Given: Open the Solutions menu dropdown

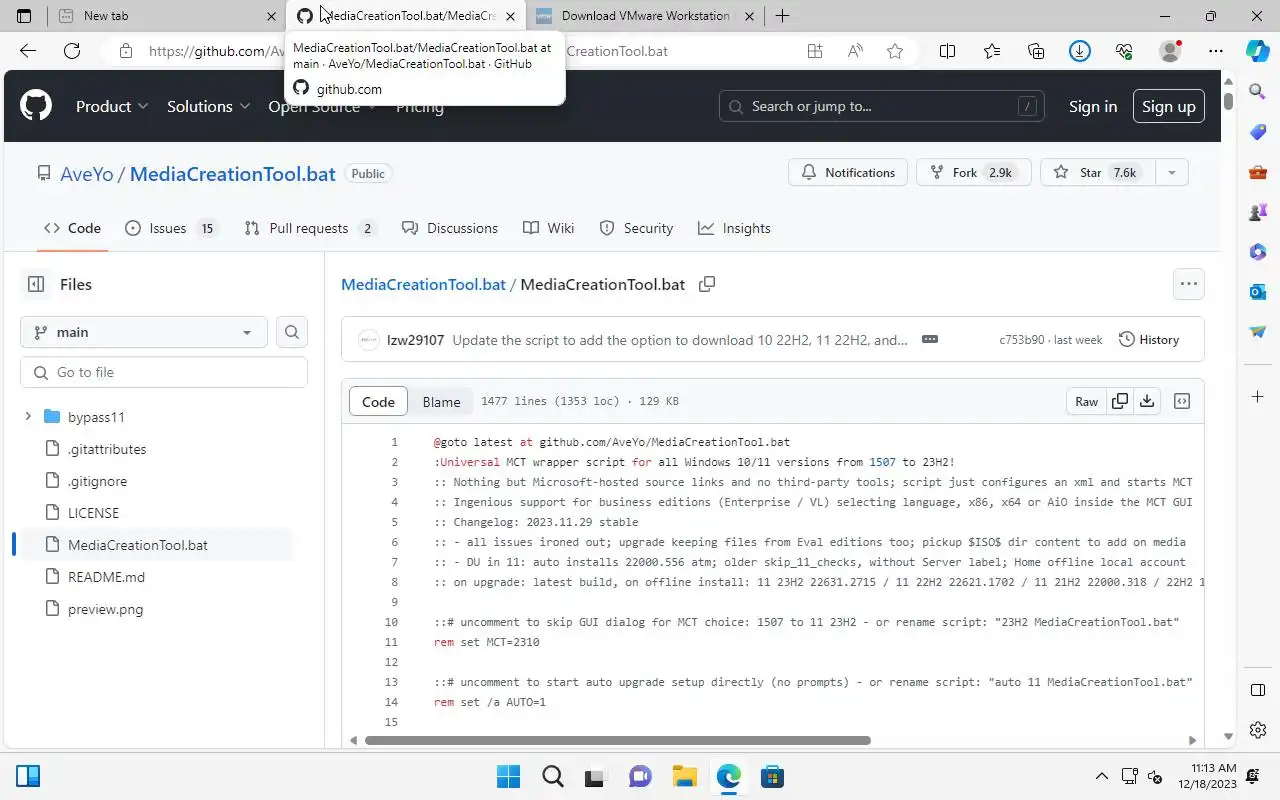Looking at the screenshot, I should (x=208, y=106).
